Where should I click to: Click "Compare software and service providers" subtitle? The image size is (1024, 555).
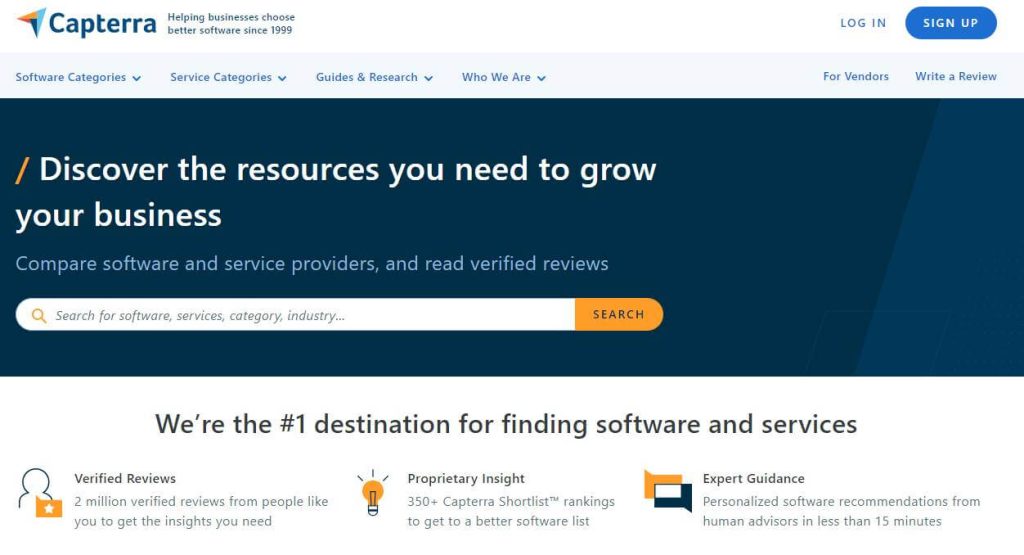point(312,264)
